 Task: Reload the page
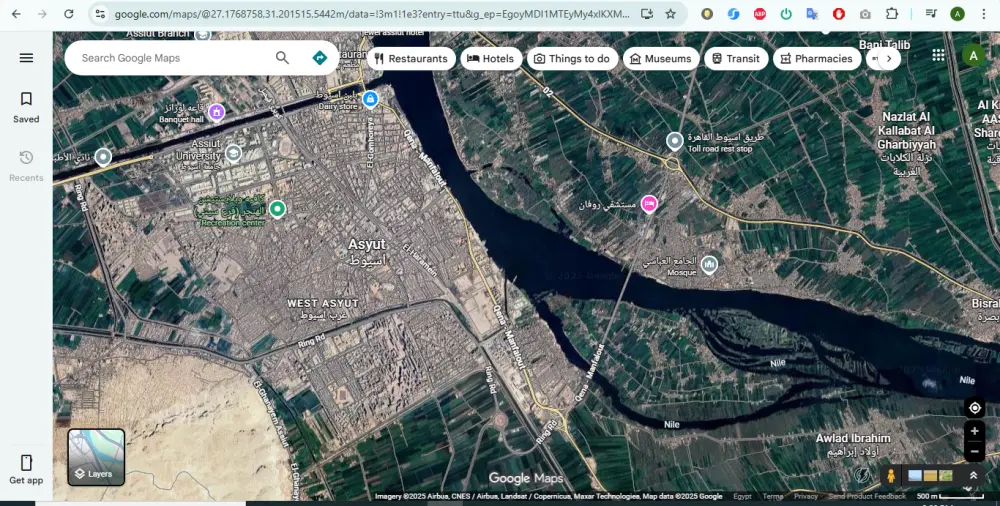pos(69,13)
